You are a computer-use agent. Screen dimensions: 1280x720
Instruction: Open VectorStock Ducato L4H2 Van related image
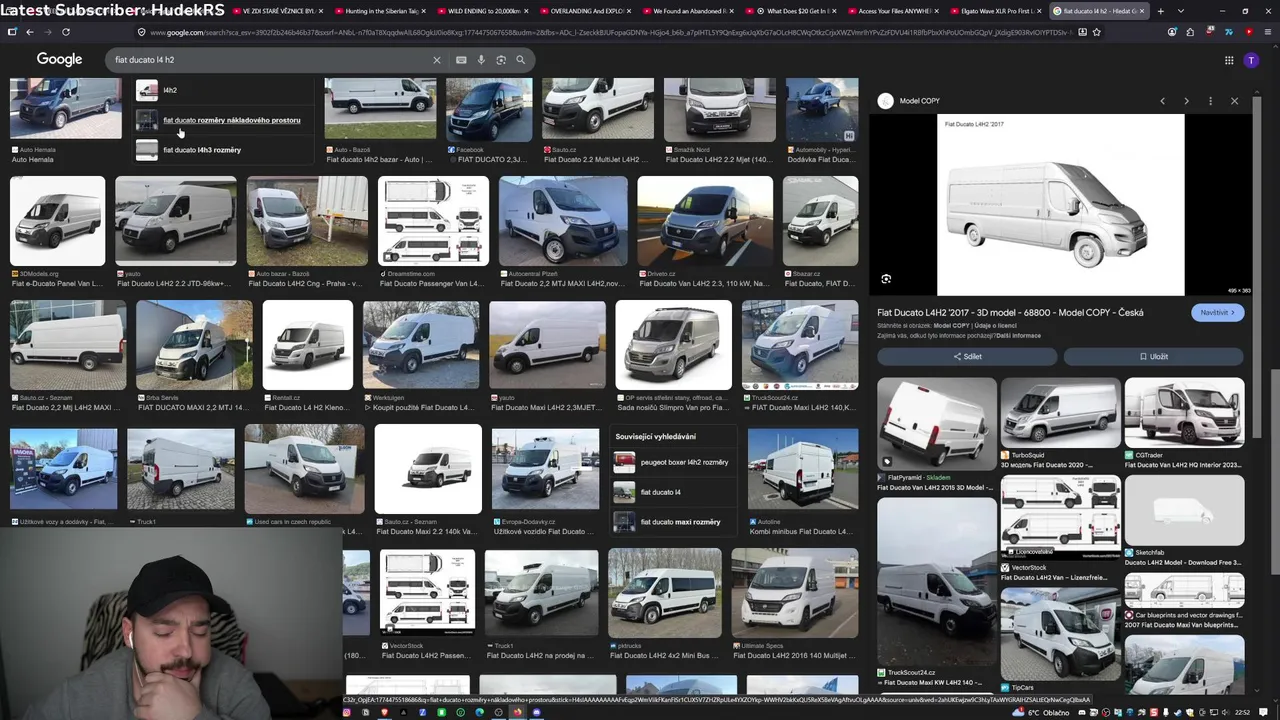1060,516
